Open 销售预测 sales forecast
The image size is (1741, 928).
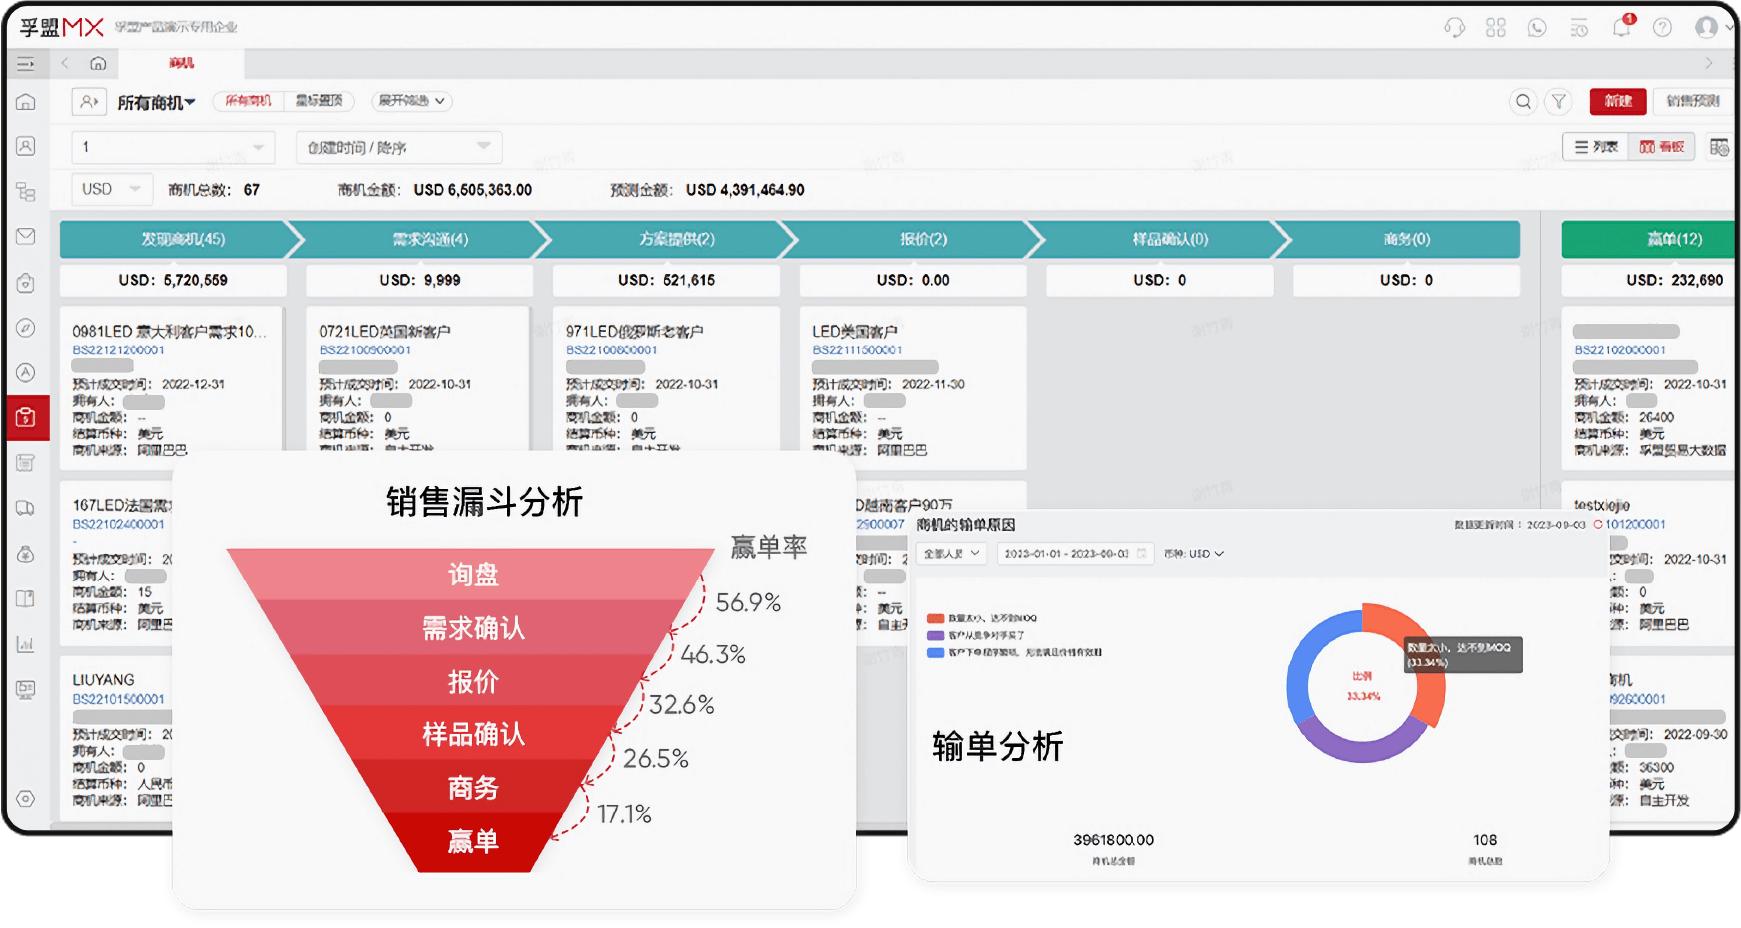[1693, 102]
